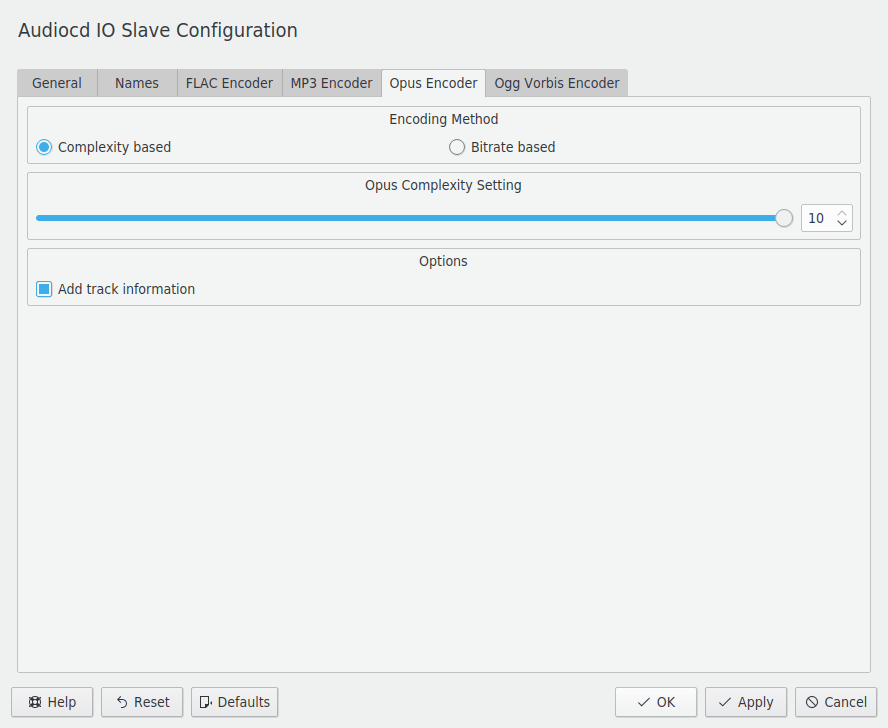
Task: Select the FLAC Encoder tab
Action: 229,83
